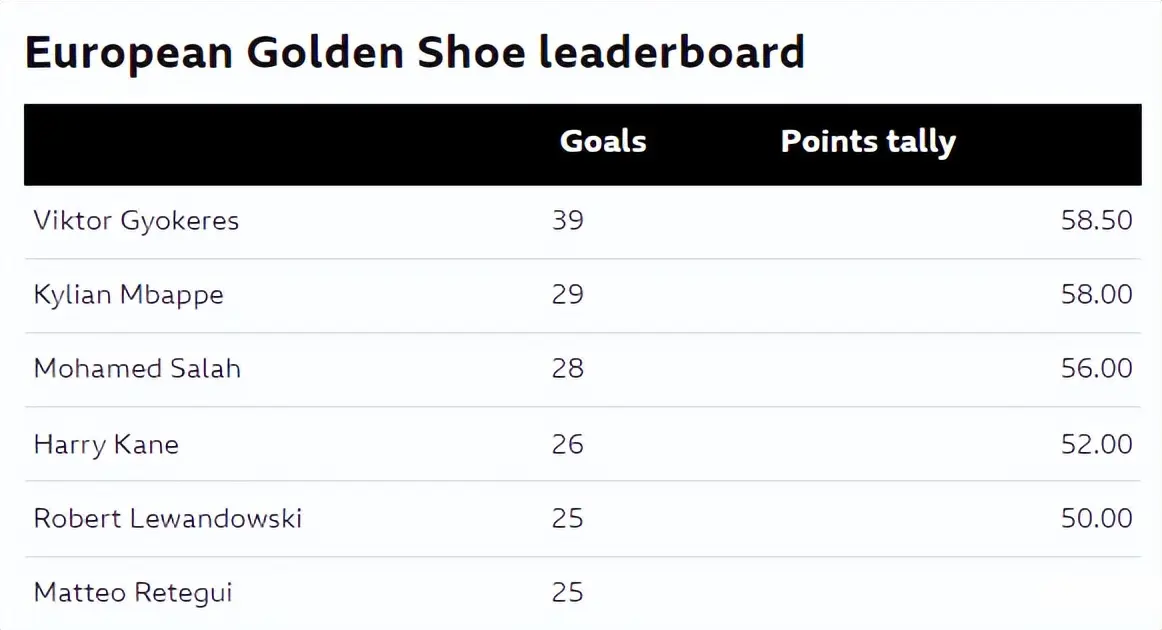The height and width of the screenshot is (630, 1162).
Task: Click the Matteo Retegui name
Action: click(133, 592)
